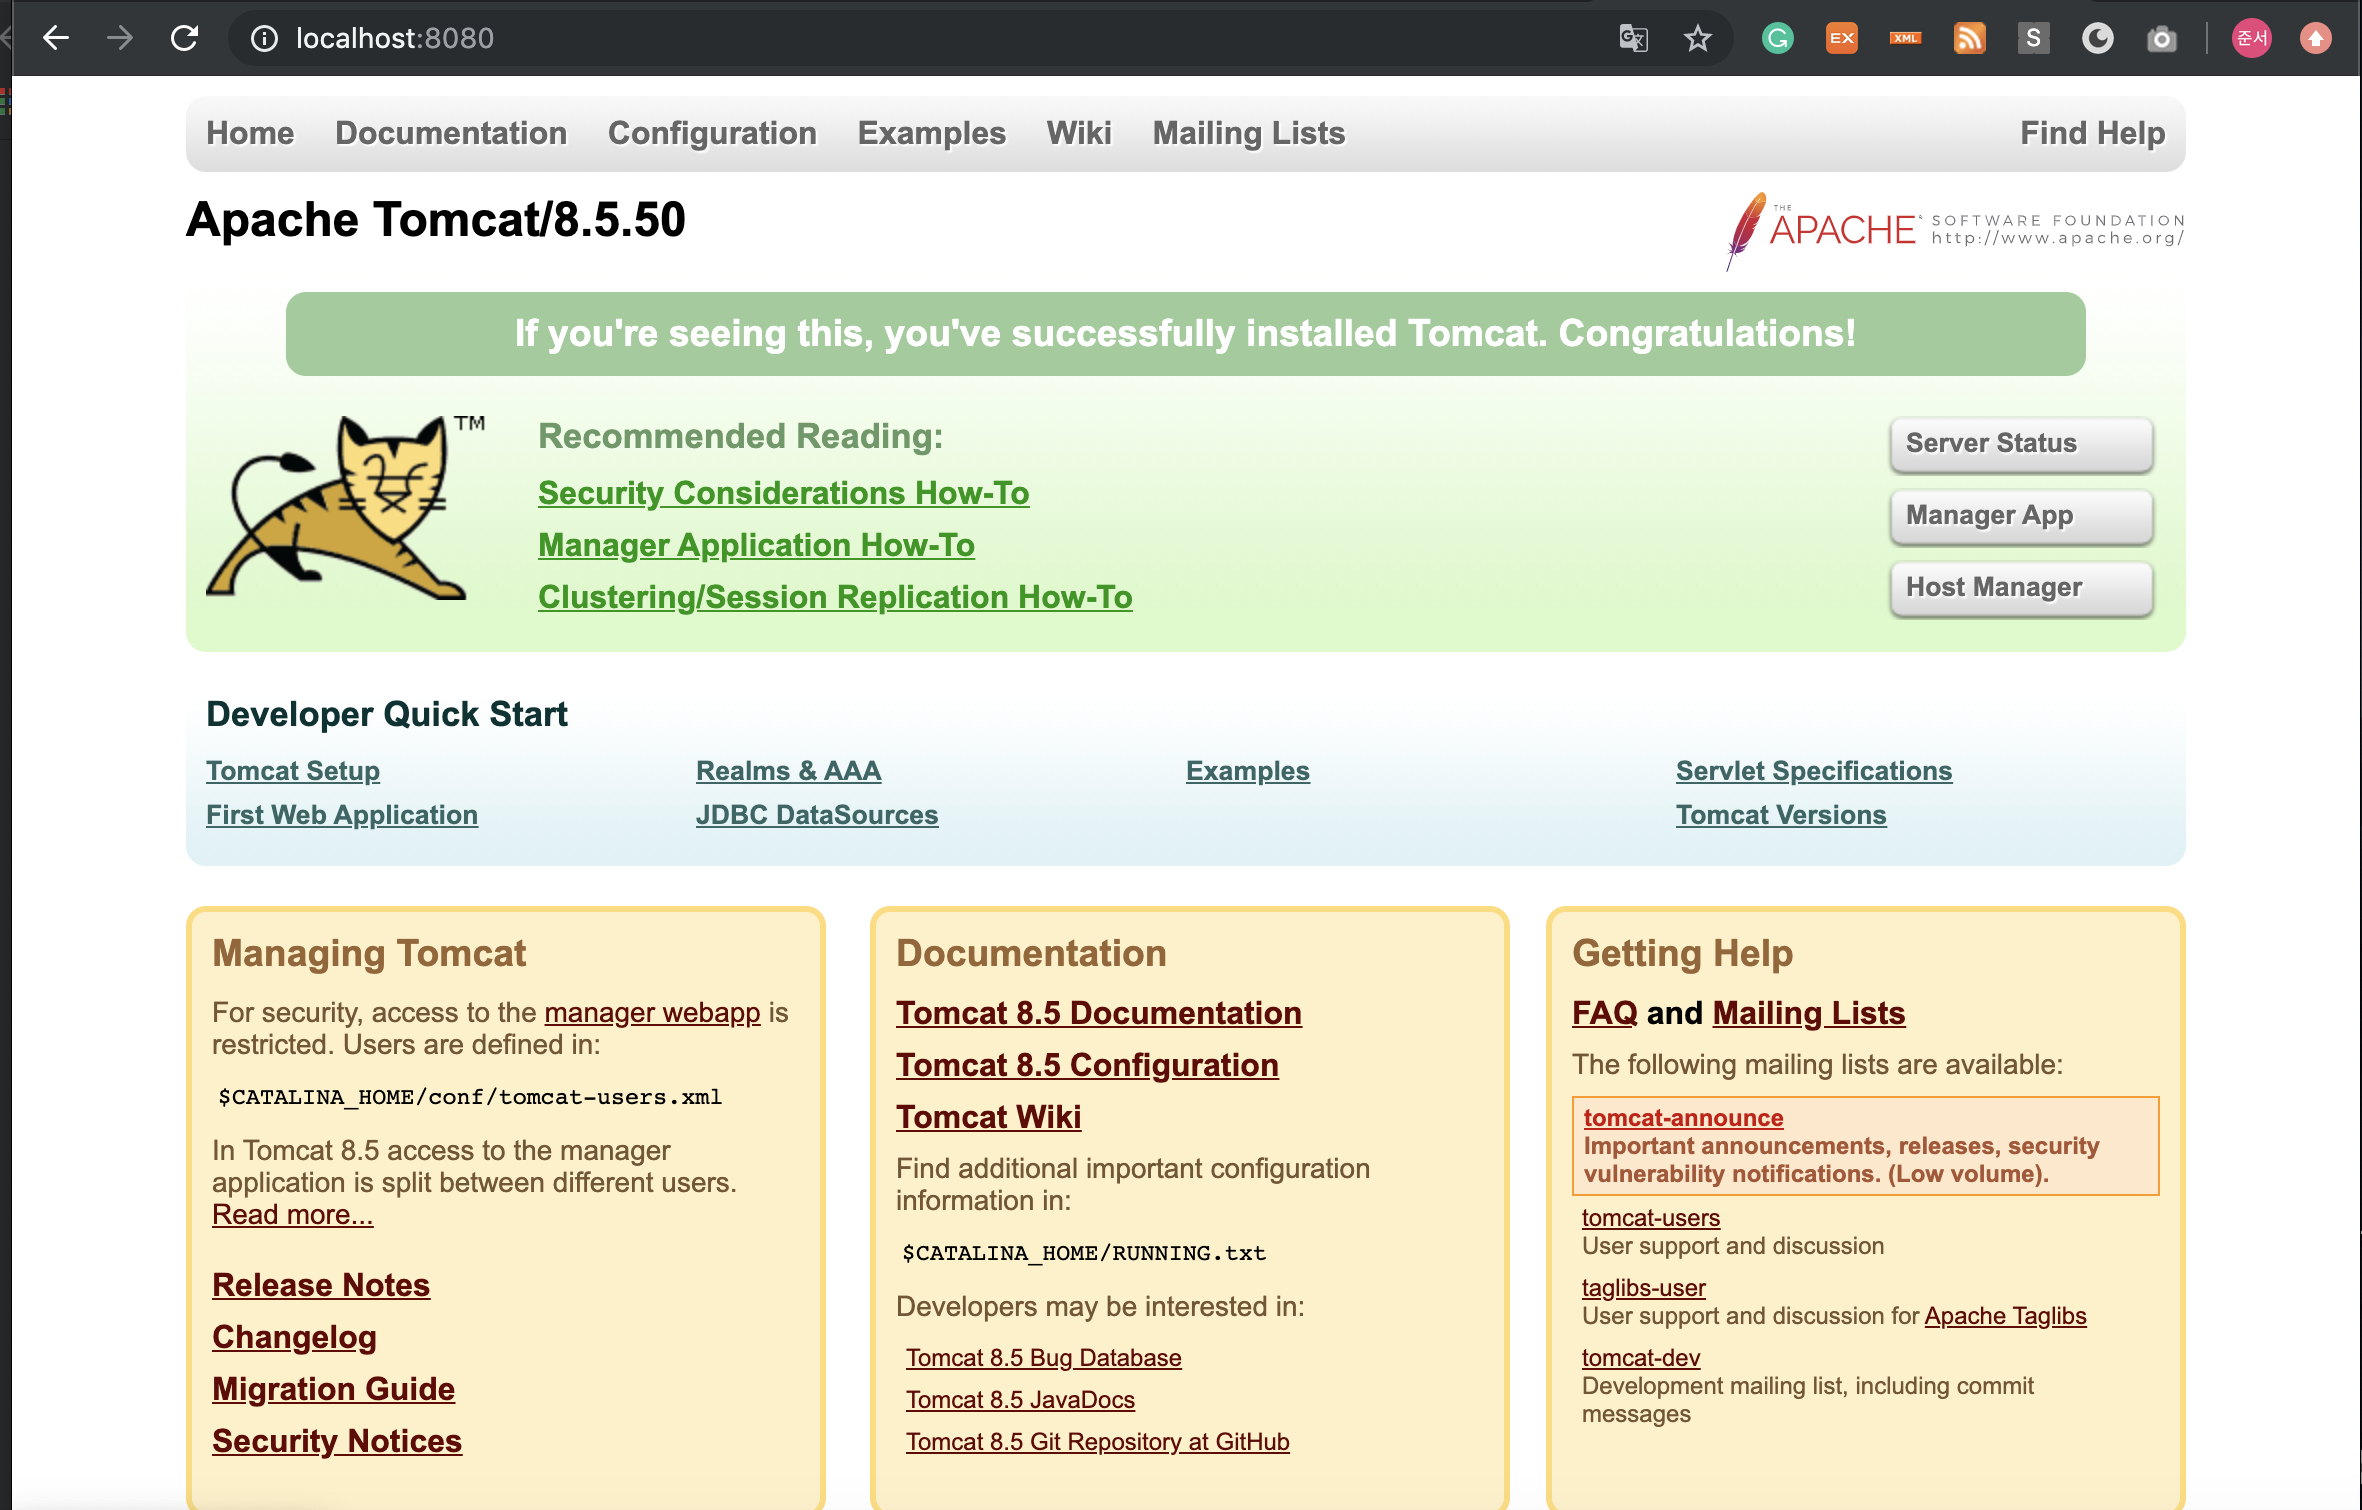This screenshot has width=2362, height=1510.
Task: Open the user profile avatar
Action: [x=2251, y=39]
